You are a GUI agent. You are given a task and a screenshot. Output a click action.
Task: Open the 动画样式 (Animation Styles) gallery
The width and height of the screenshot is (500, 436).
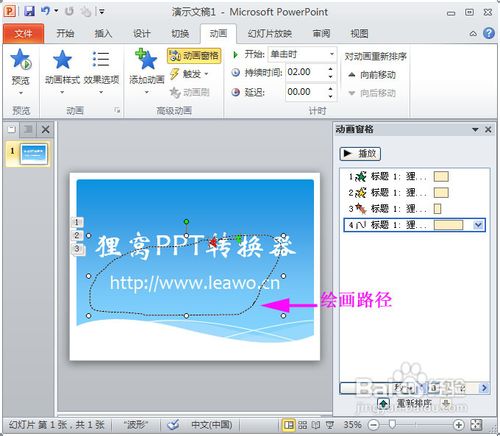point(62,71)
